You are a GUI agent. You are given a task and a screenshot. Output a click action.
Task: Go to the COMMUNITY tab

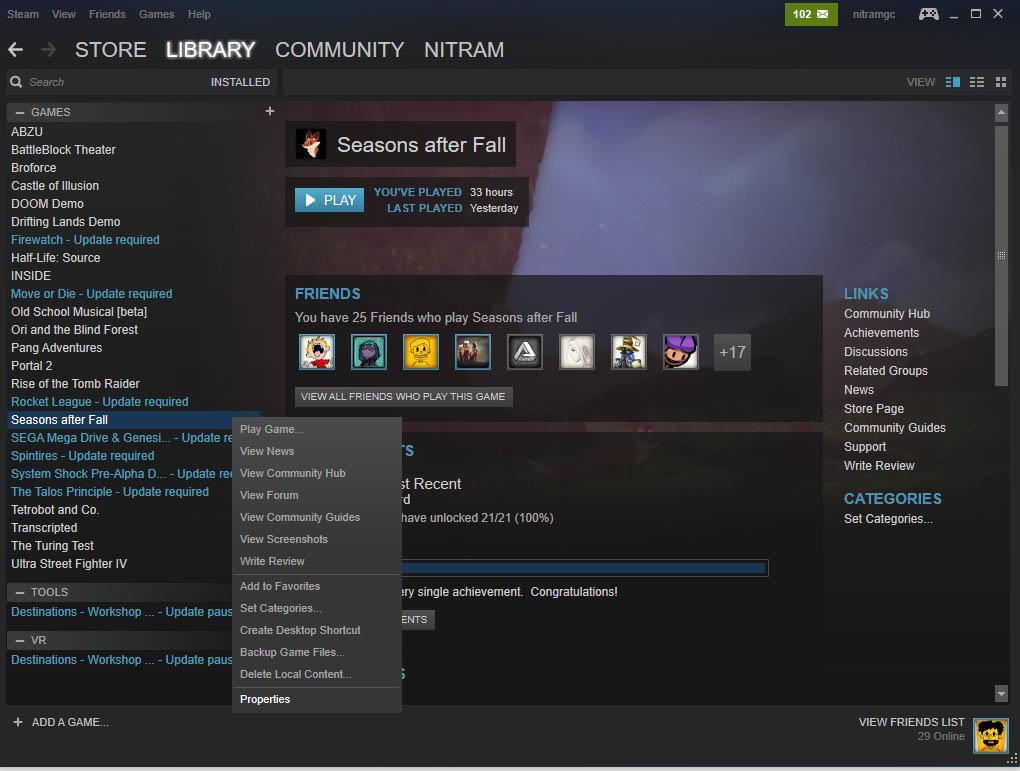click(340, 49)
